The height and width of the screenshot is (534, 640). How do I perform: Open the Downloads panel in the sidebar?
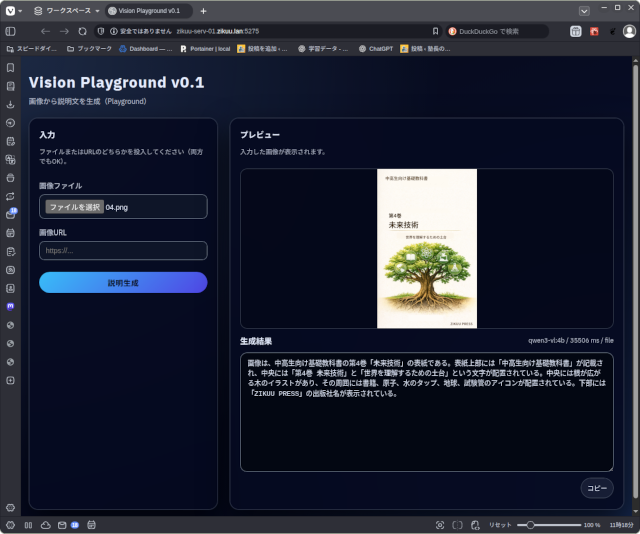coord(10,104)
